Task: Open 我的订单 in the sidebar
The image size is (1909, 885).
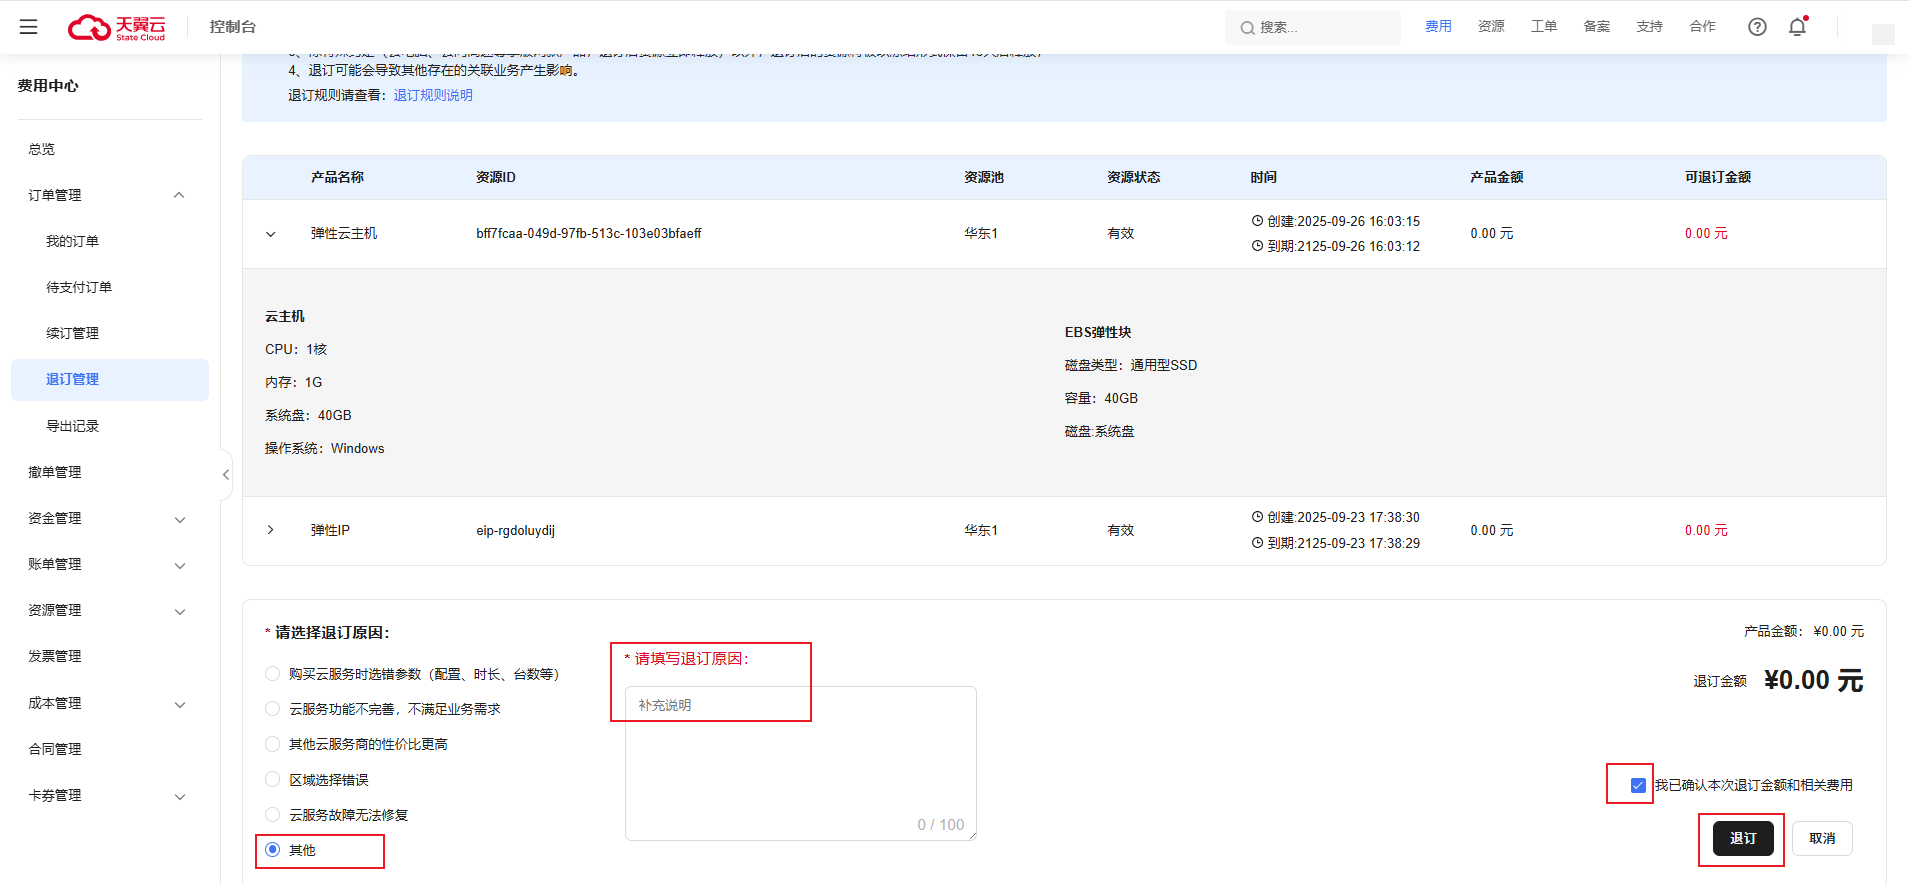Action: click(72, 241)
